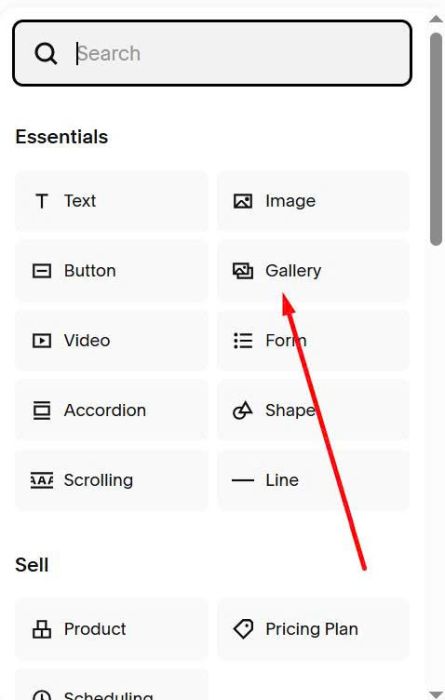The height and width of the screenshot is (700, 445).
Task: Click the scrollbar down arrow
Action: pyautogui.click(x=436, y=695)
